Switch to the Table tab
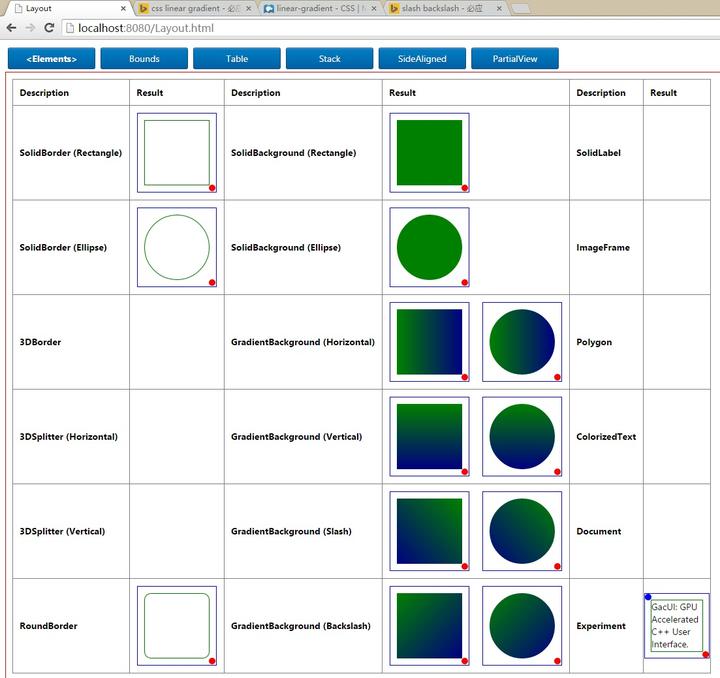Image resolution: width=720 pixels, height=678 pixels. click(x=237, y=59)
